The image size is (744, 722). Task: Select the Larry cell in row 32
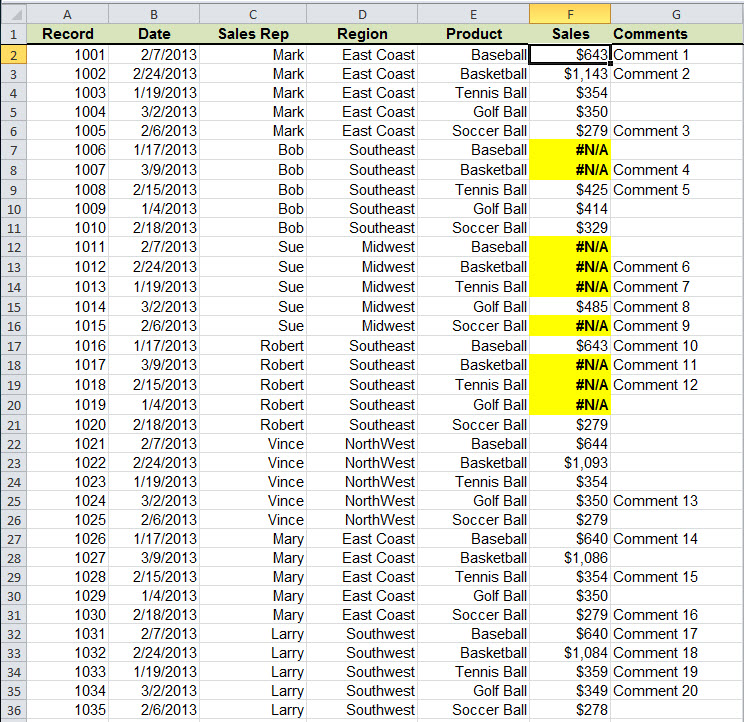[x=253, y=634]
